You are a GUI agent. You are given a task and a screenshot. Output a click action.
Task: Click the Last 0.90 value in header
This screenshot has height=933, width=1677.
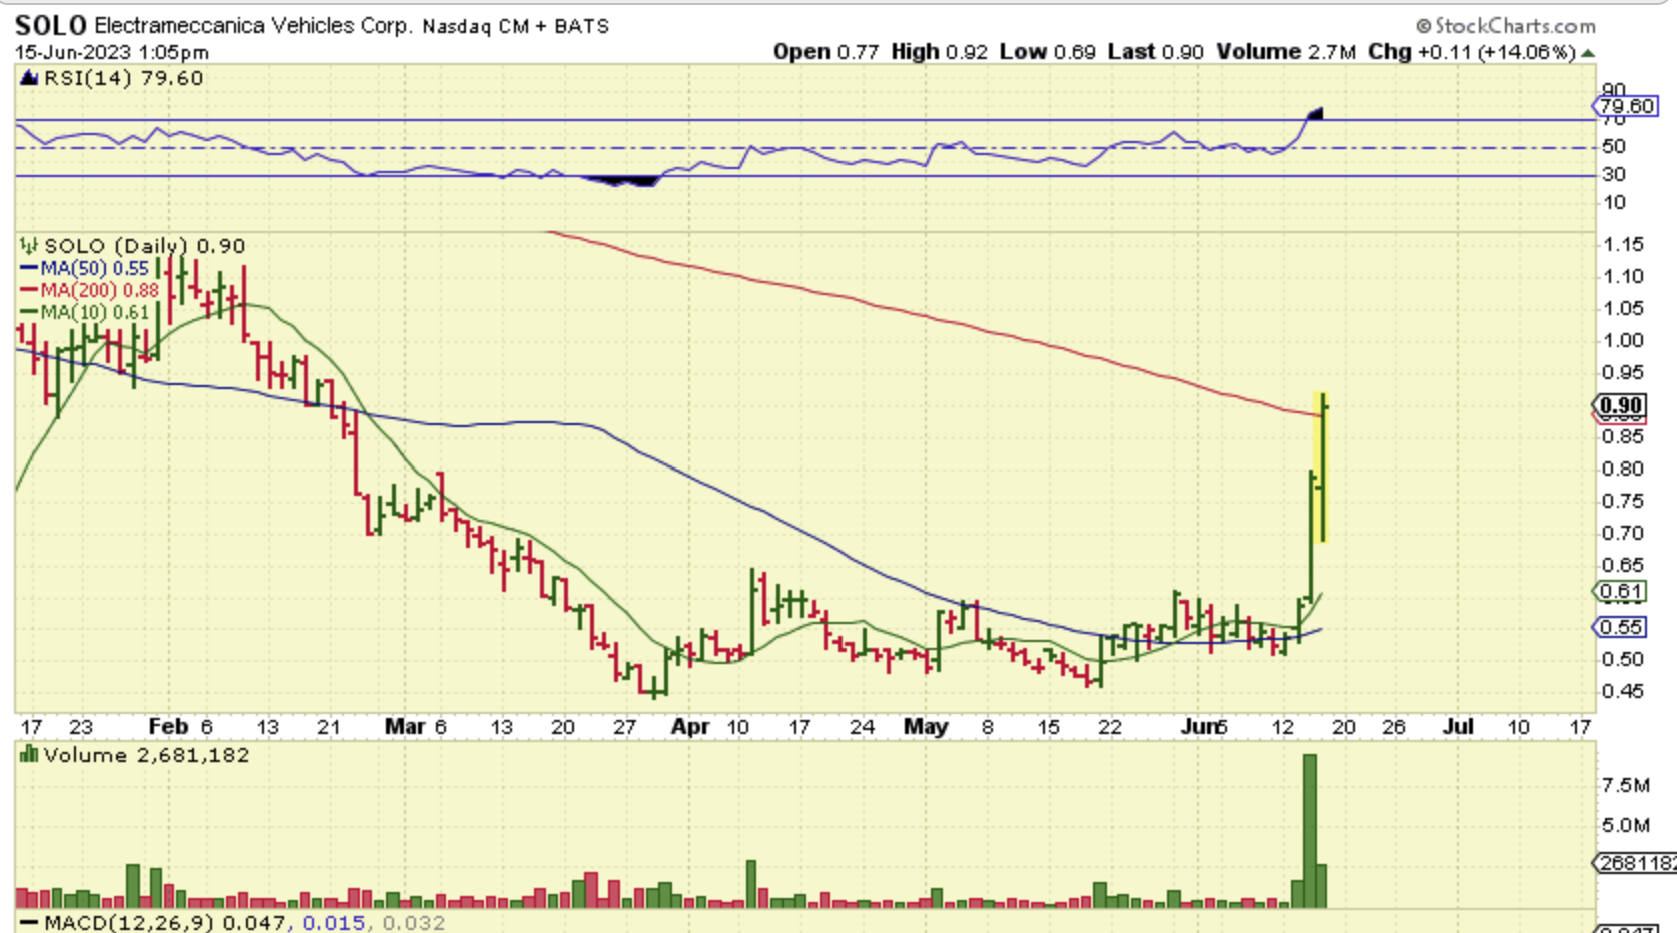coord(1156,52)
